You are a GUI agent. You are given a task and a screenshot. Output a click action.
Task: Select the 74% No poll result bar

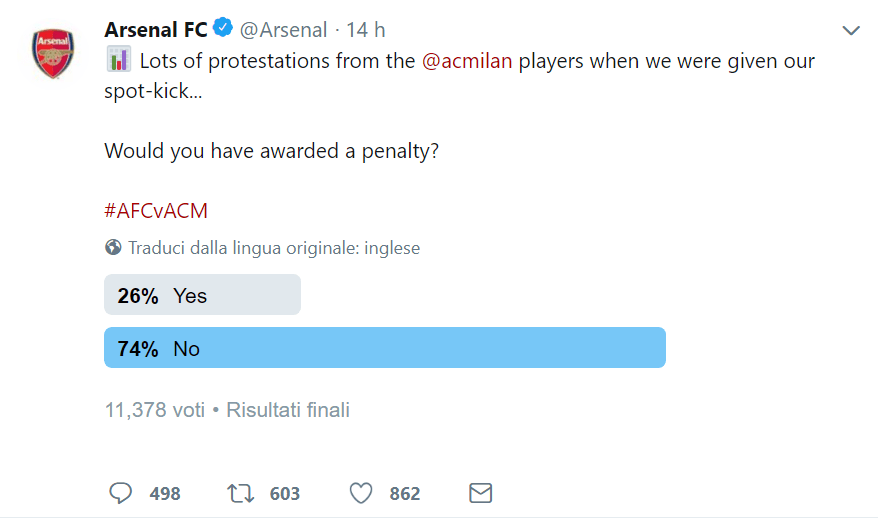tap(384, 348)
